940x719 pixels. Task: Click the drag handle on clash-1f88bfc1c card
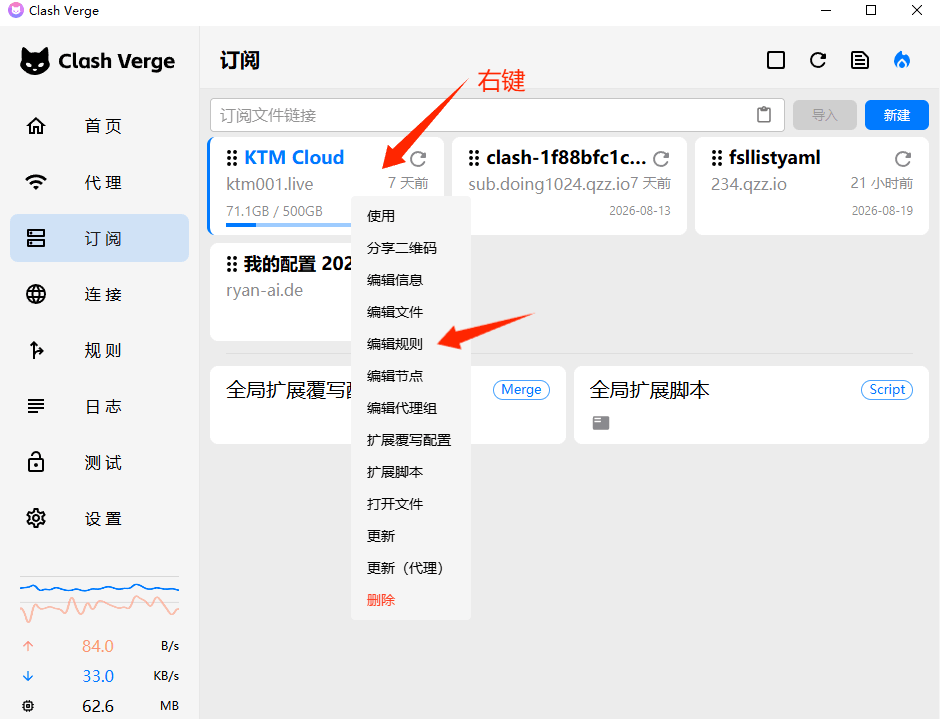tap(474, 158)
